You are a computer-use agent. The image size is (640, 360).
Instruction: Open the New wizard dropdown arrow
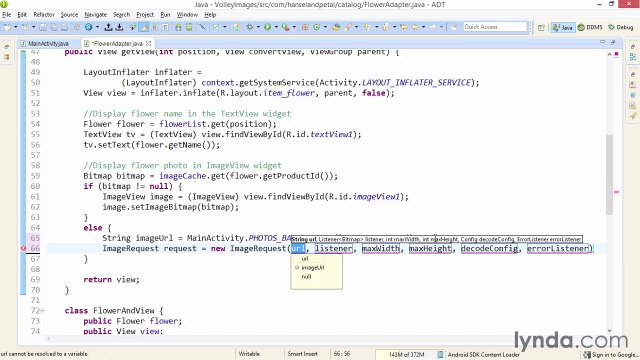[x=16, y=27]
